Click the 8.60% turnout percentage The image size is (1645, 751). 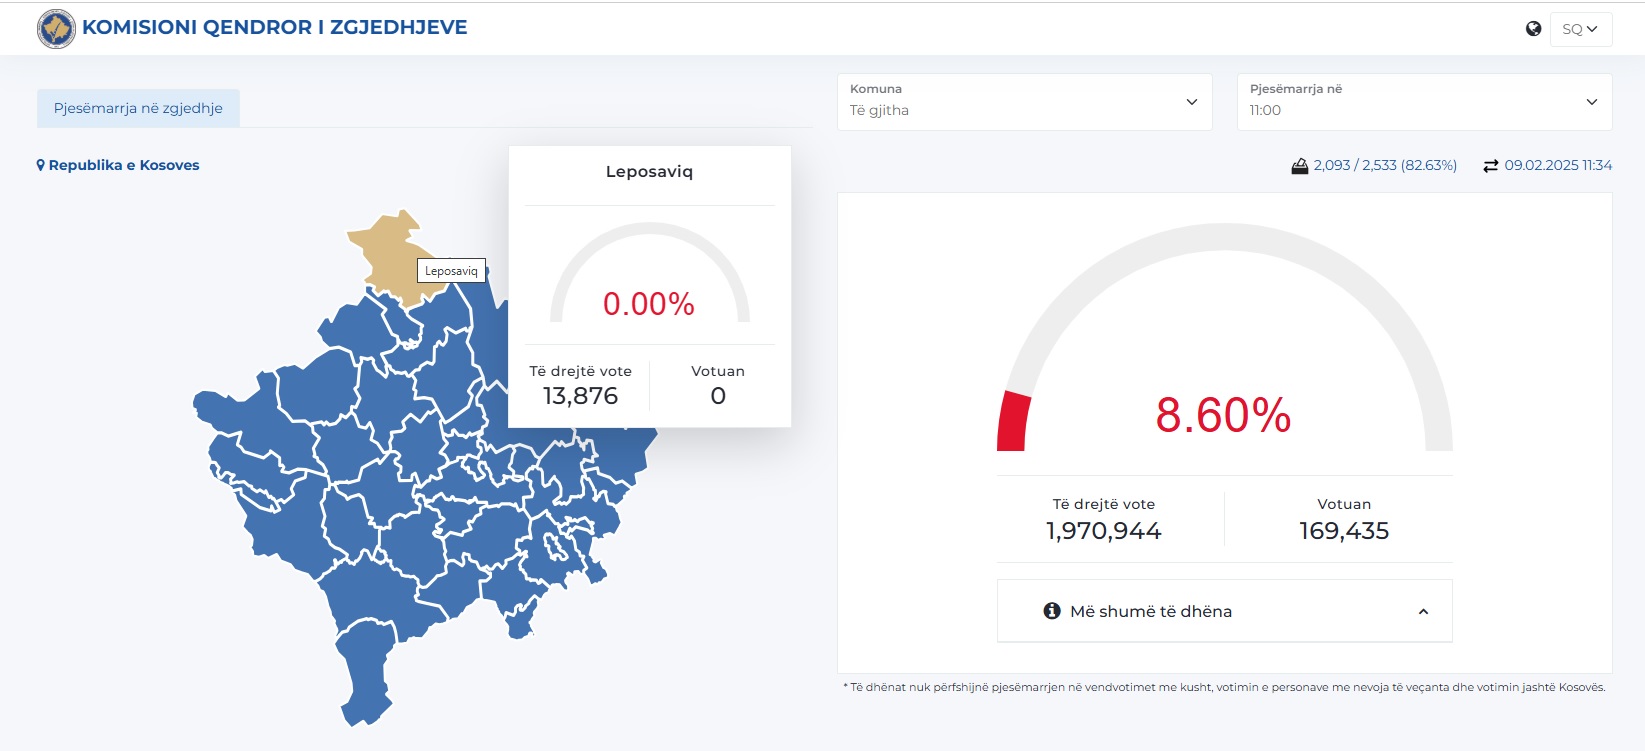[1223, 415]
